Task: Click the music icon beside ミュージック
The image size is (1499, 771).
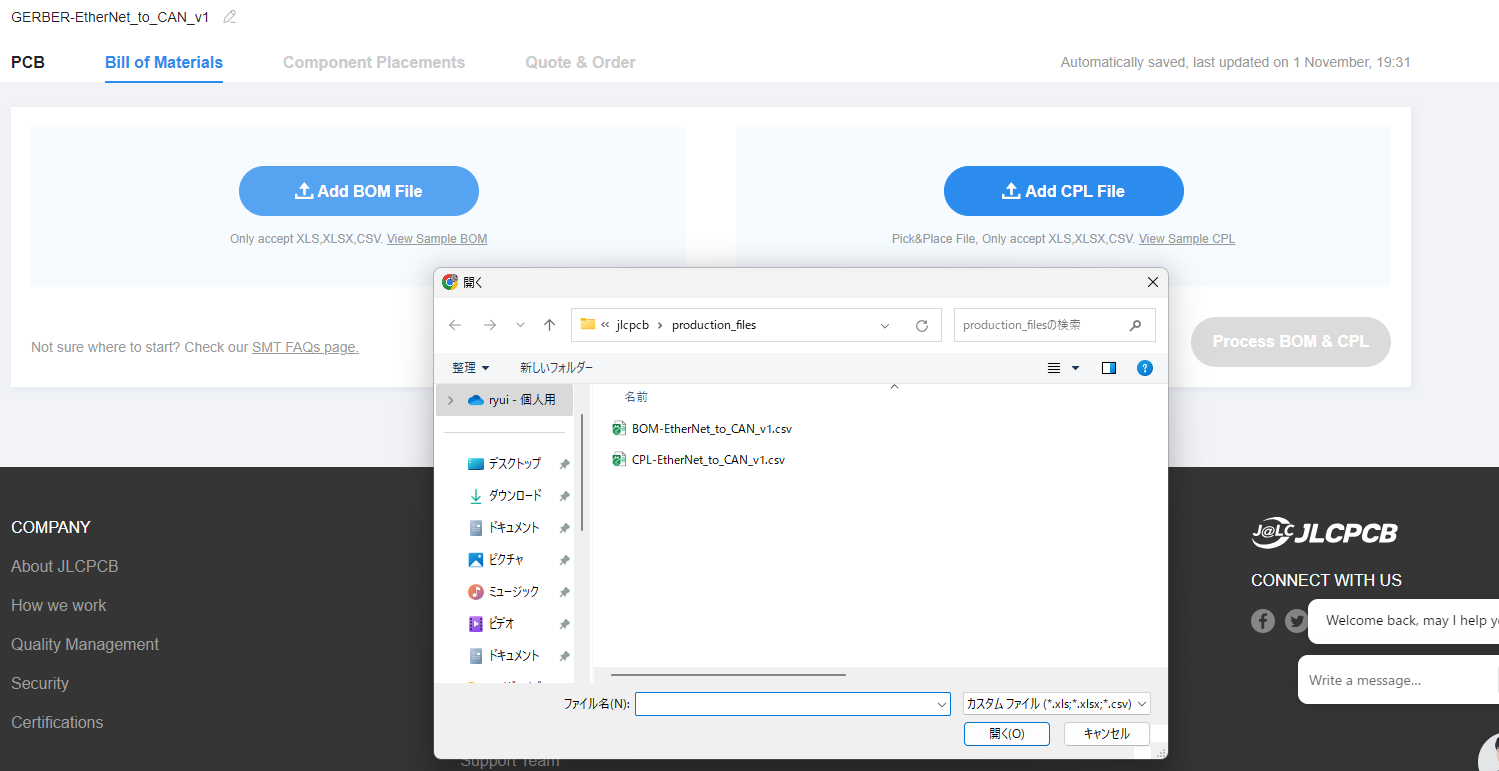Action: point(476,592)
